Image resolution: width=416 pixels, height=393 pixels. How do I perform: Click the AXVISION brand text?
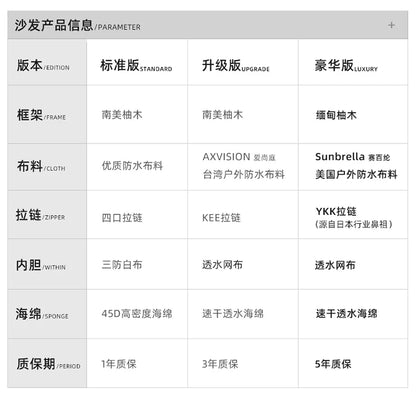click(x=226, y=157)
